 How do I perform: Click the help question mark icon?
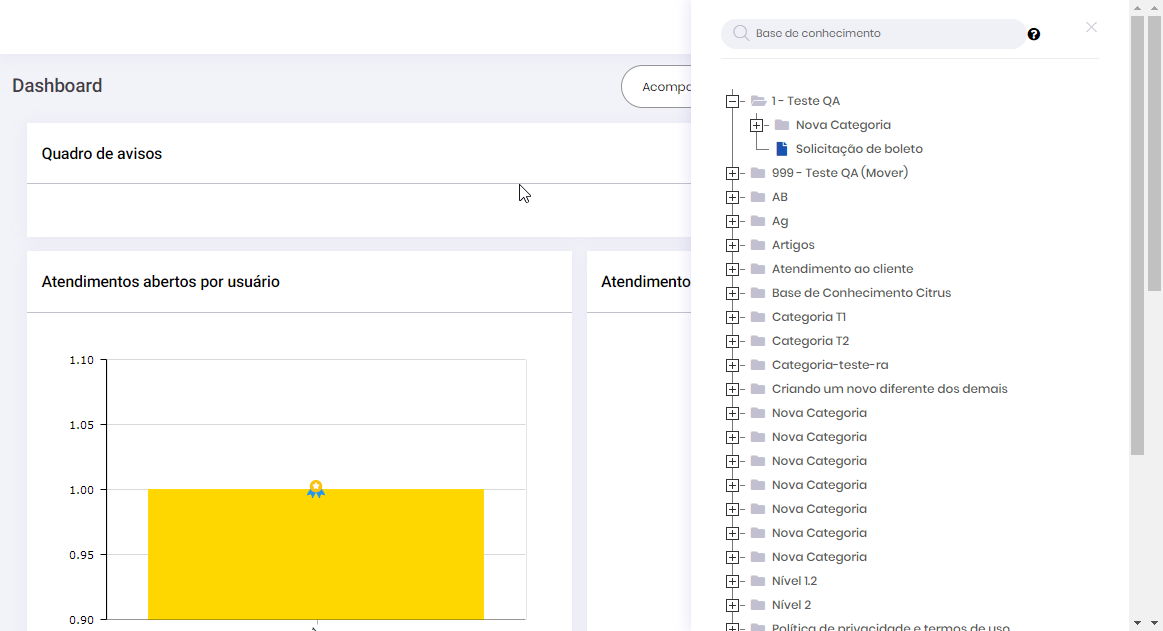[1034, 34]
